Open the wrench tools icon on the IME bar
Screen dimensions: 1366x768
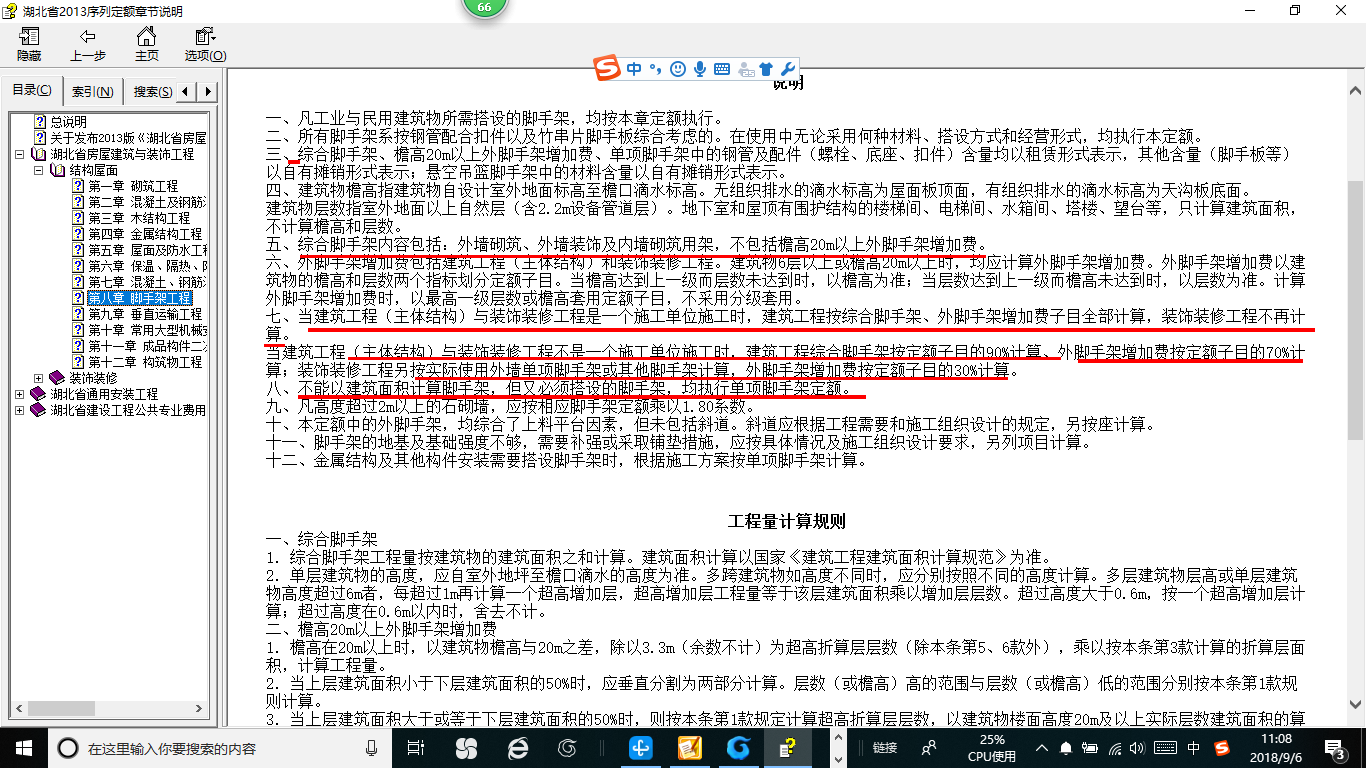tap(788, 69)
